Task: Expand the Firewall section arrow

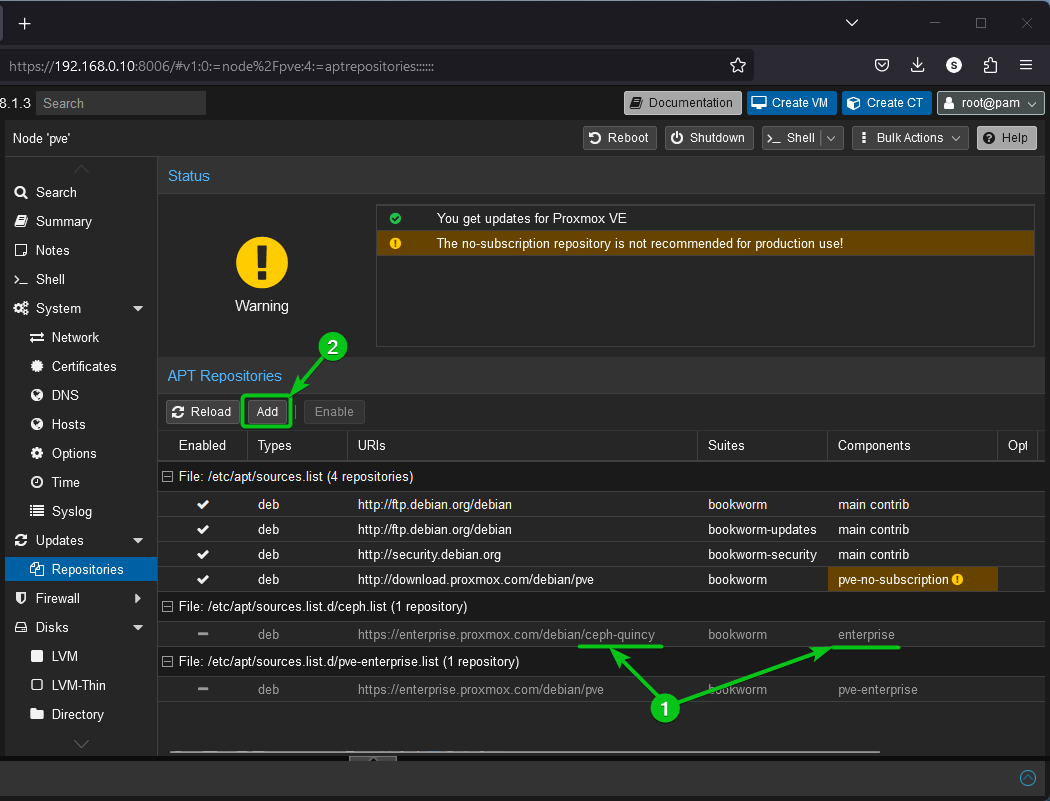Action: 138,598
